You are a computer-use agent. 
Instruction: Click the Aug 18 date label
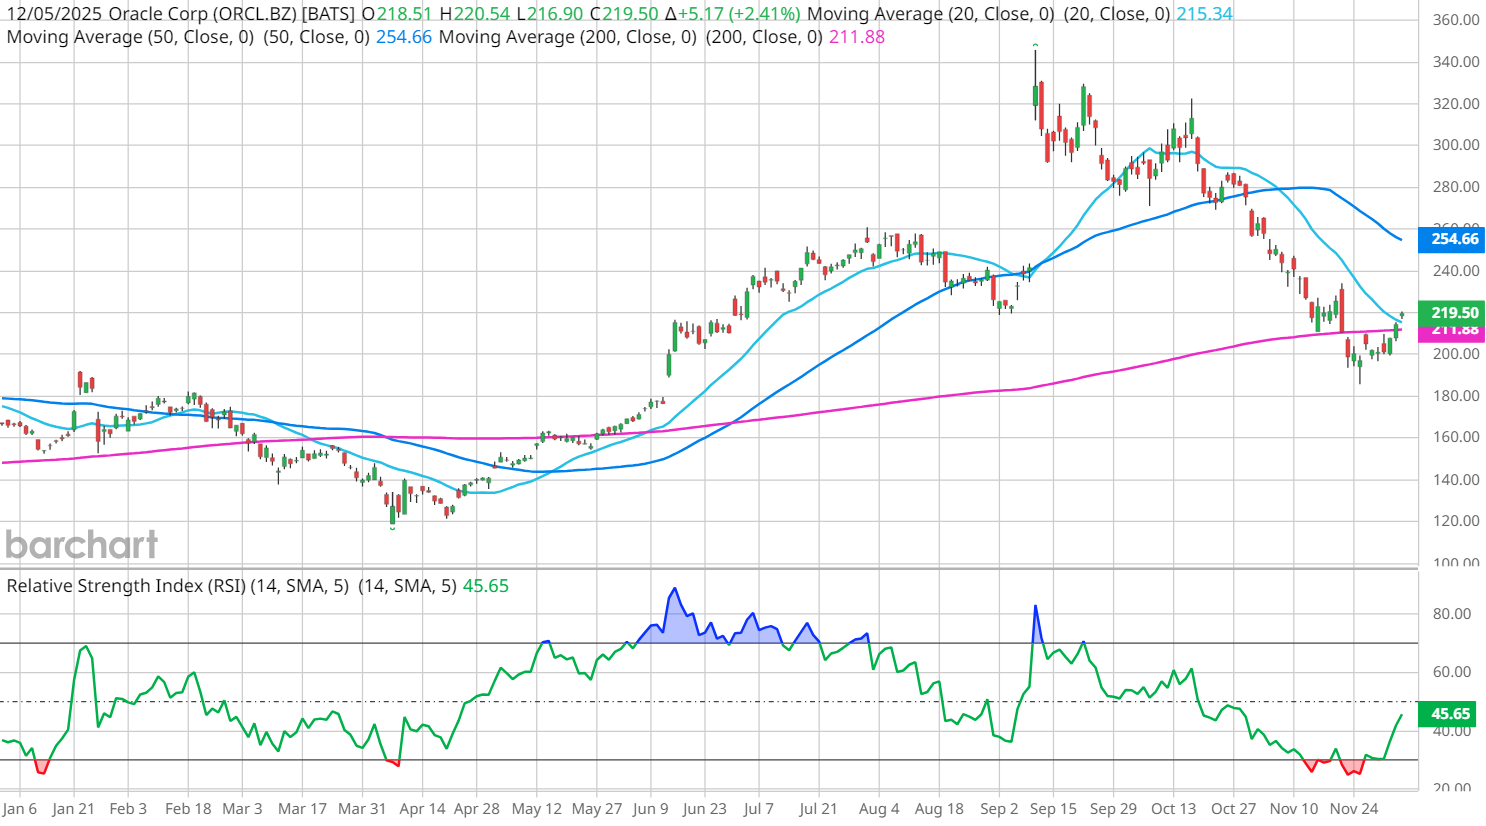tap(939, 809)
